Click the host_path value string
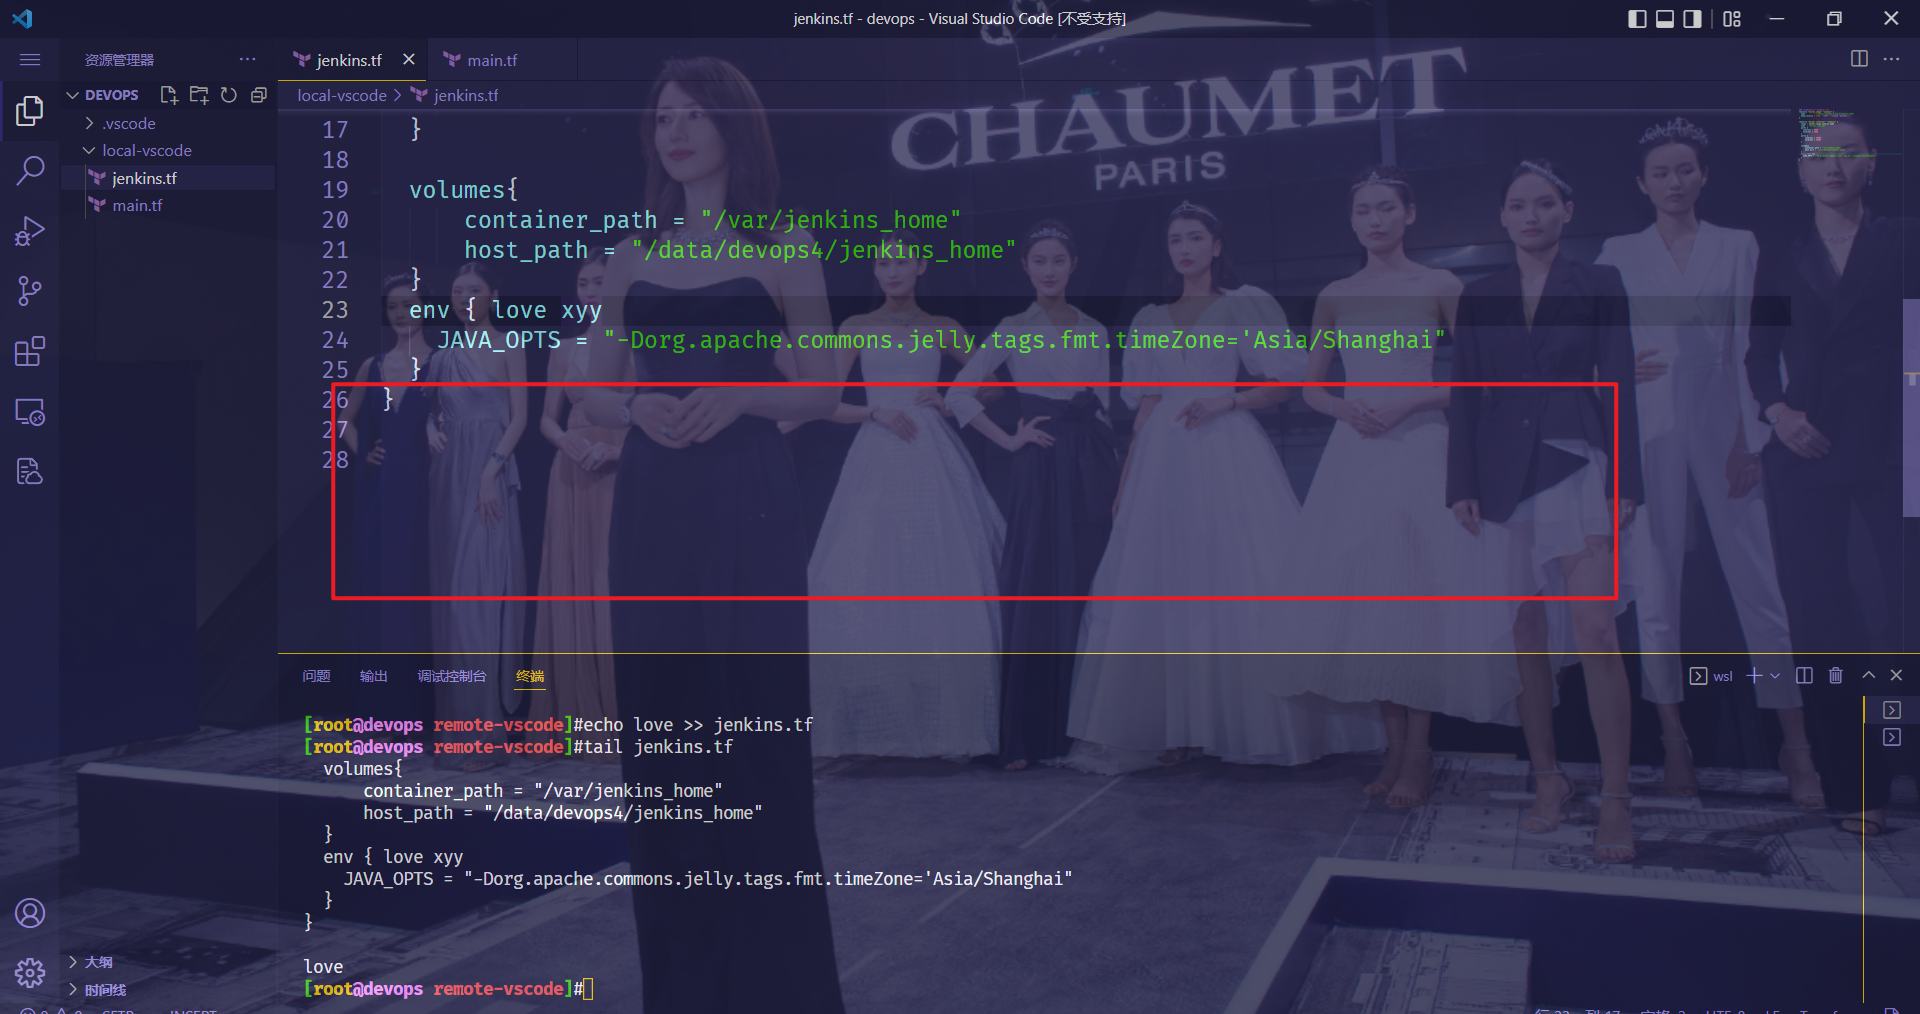Viewport: 1920px width, 1014px height. click(x=824, y=250)
